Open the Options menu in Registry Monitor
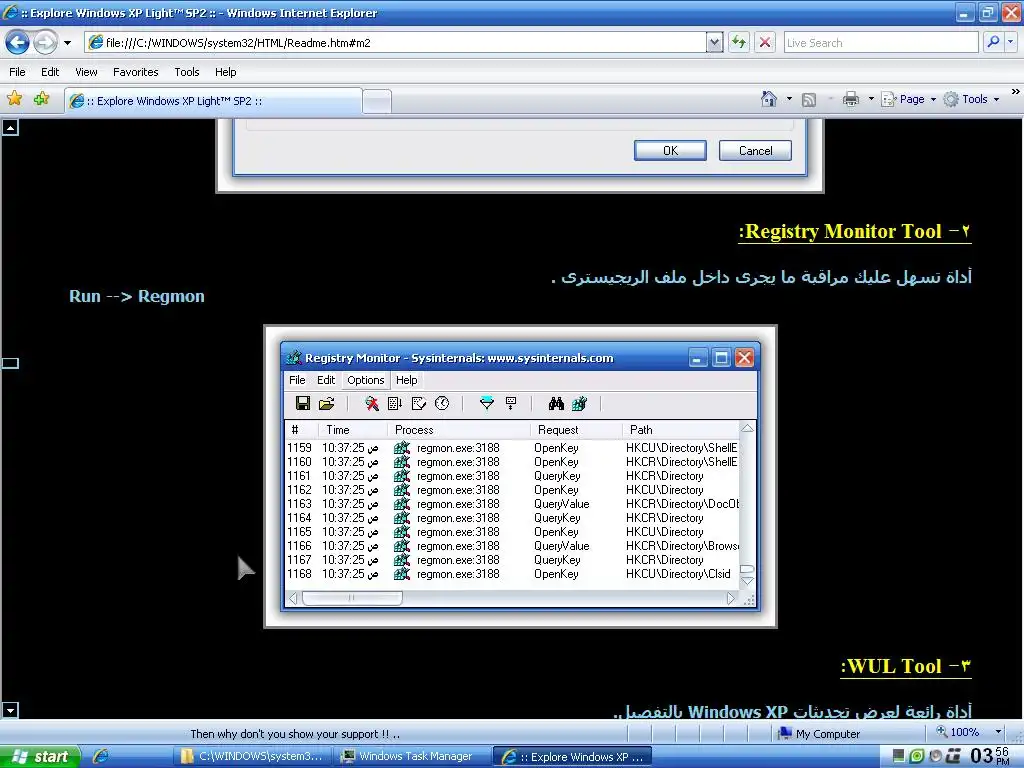 366,380
